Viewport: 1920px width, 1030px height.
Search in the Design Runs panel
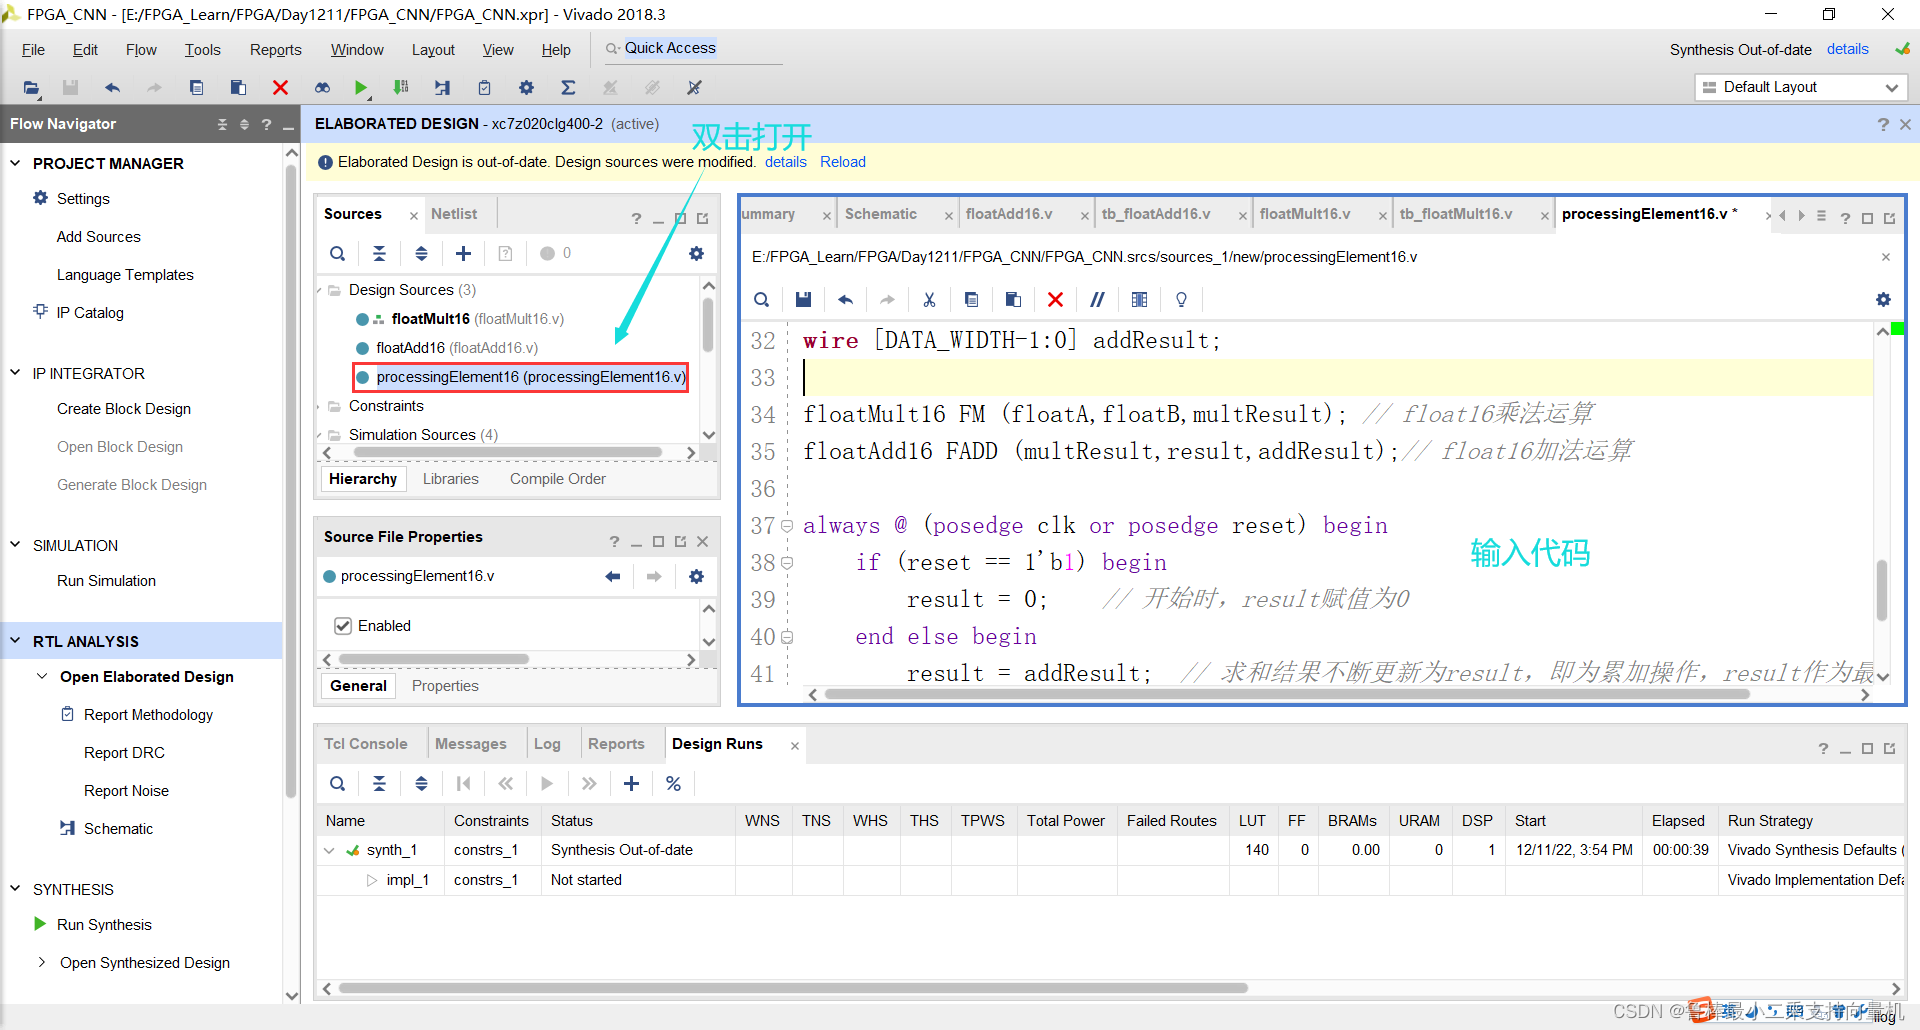(x=338, y=784)
